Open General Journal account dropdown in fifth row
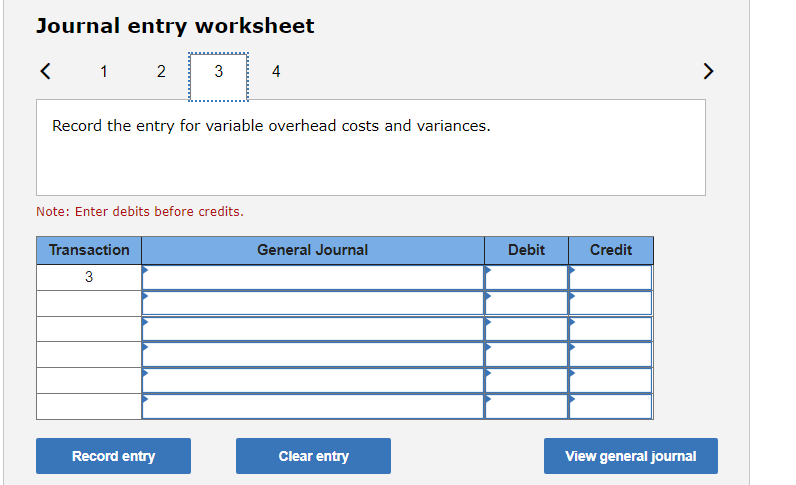Viewport: 796px width, 485px height. pos(313,380)
